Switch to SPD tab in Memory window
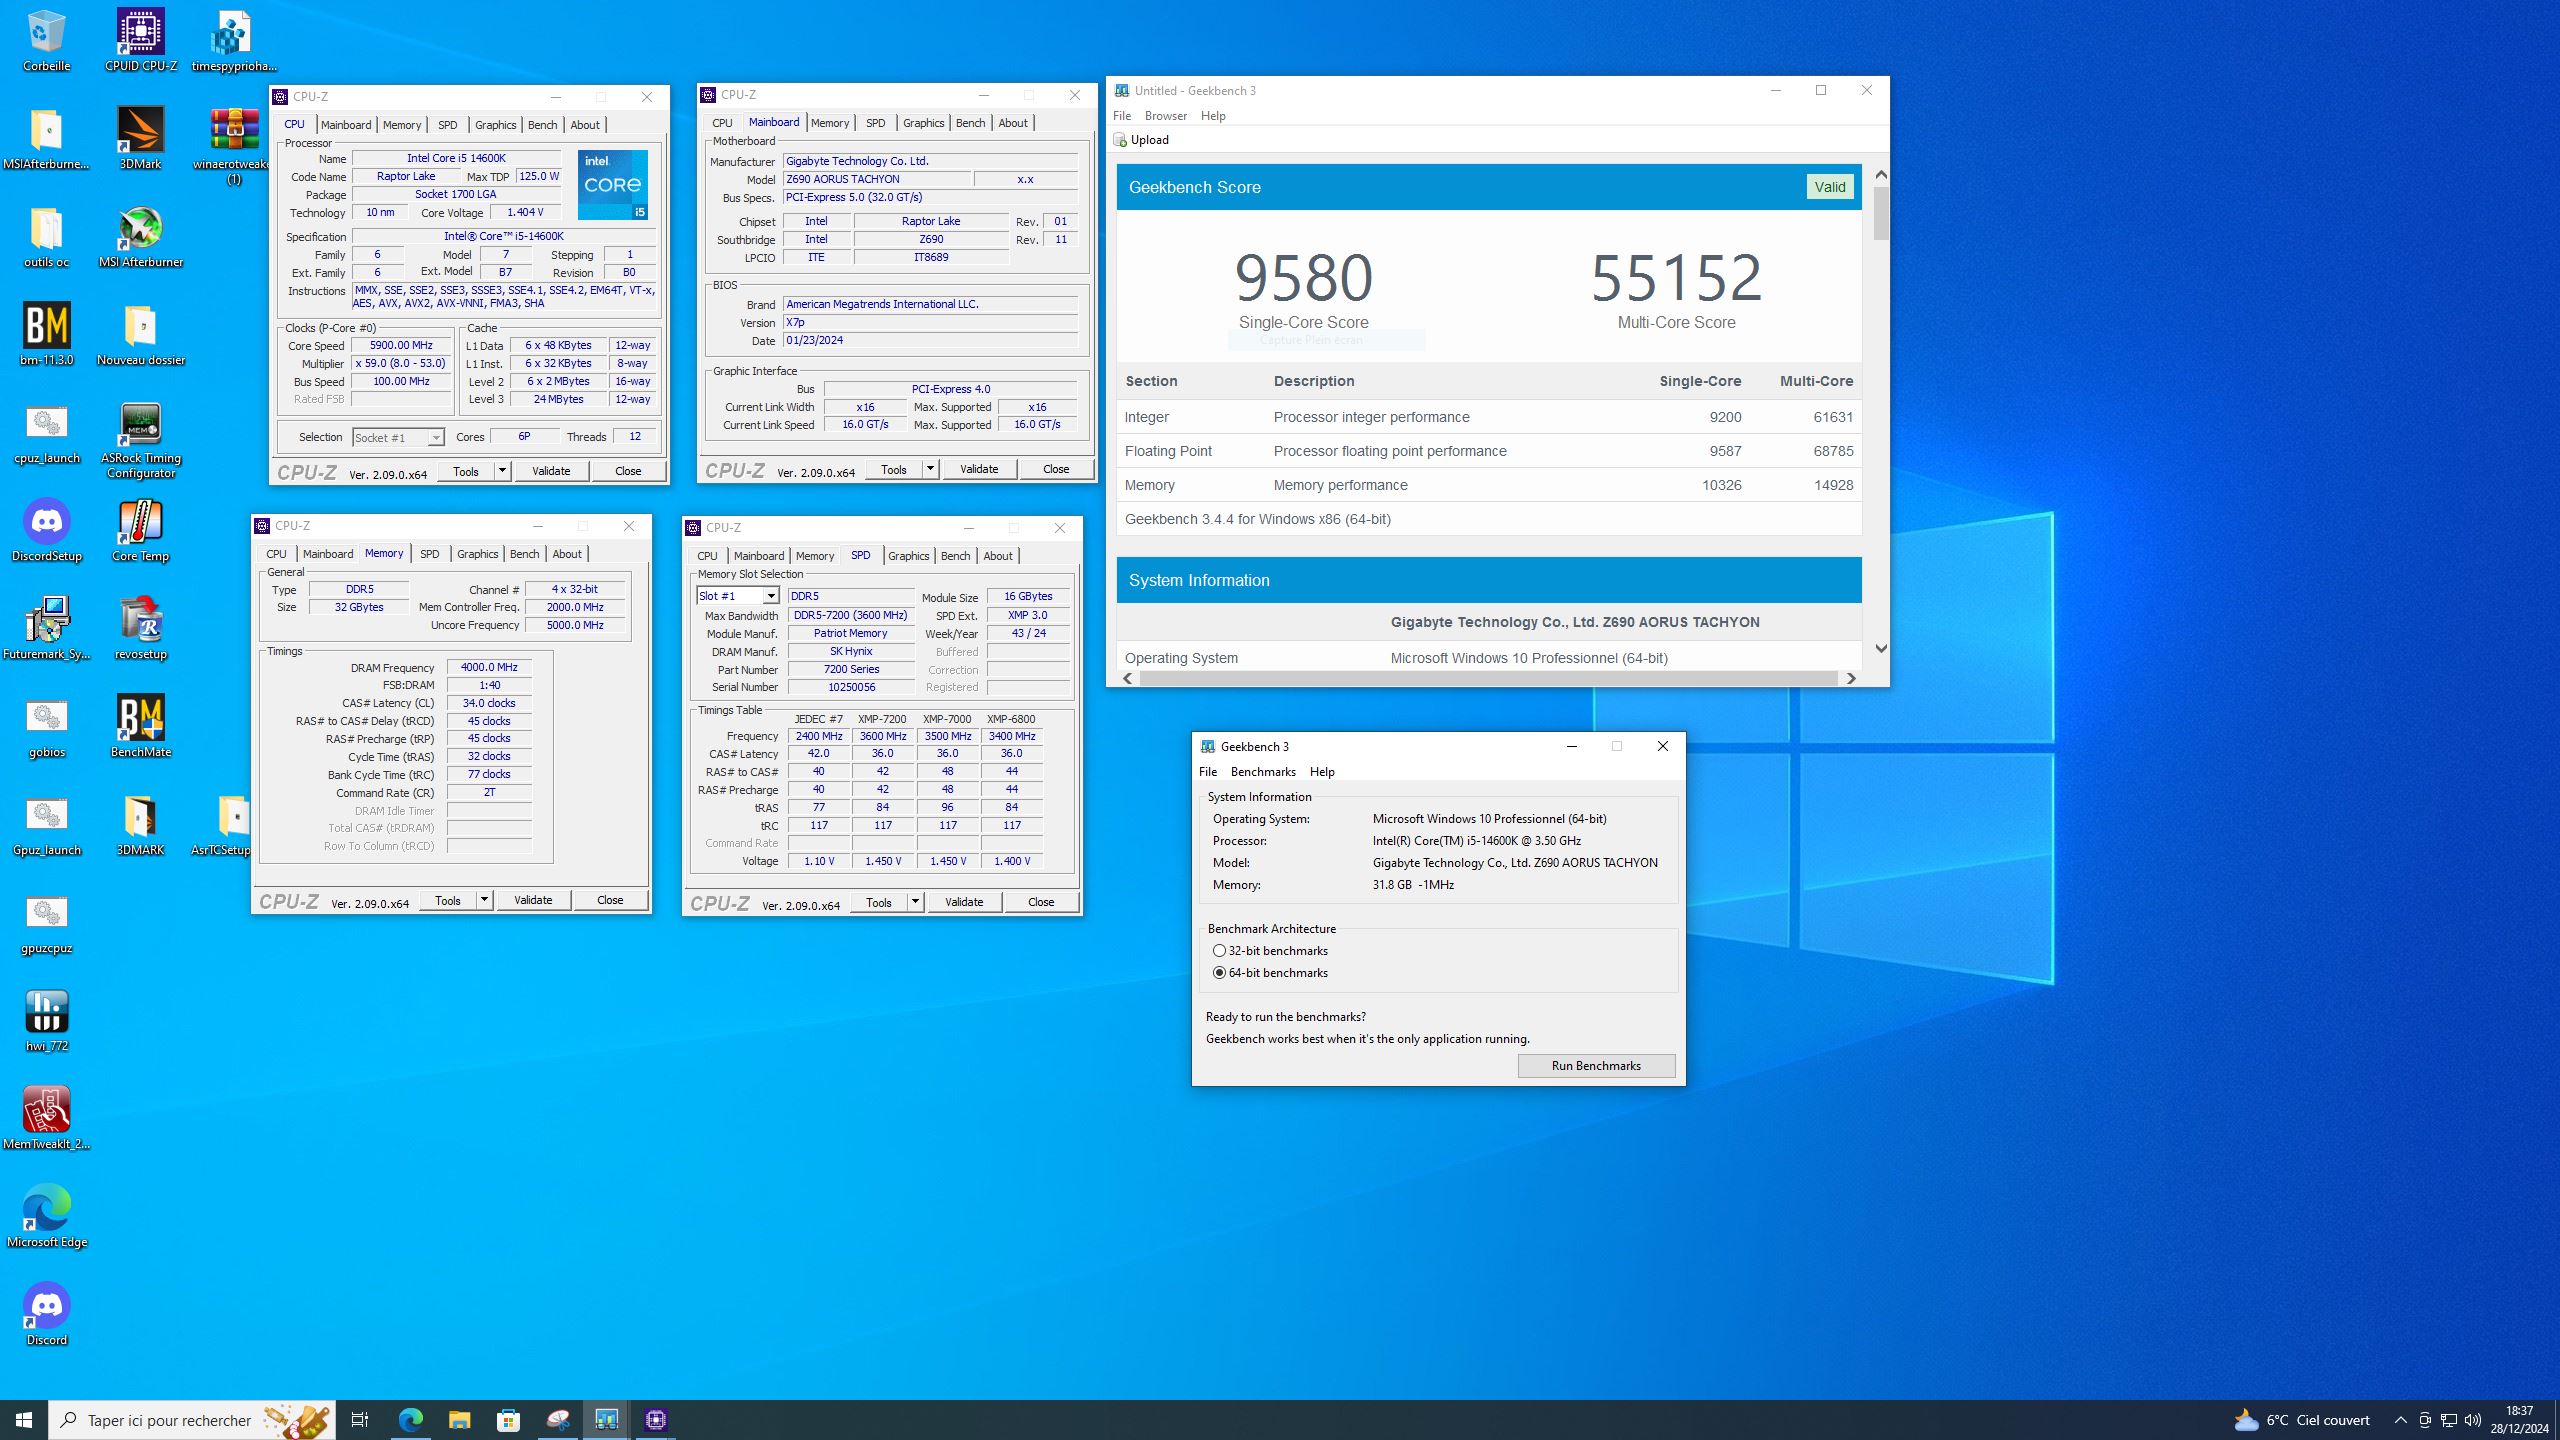Screen dimensions: 2560x1440 (429, 554)
